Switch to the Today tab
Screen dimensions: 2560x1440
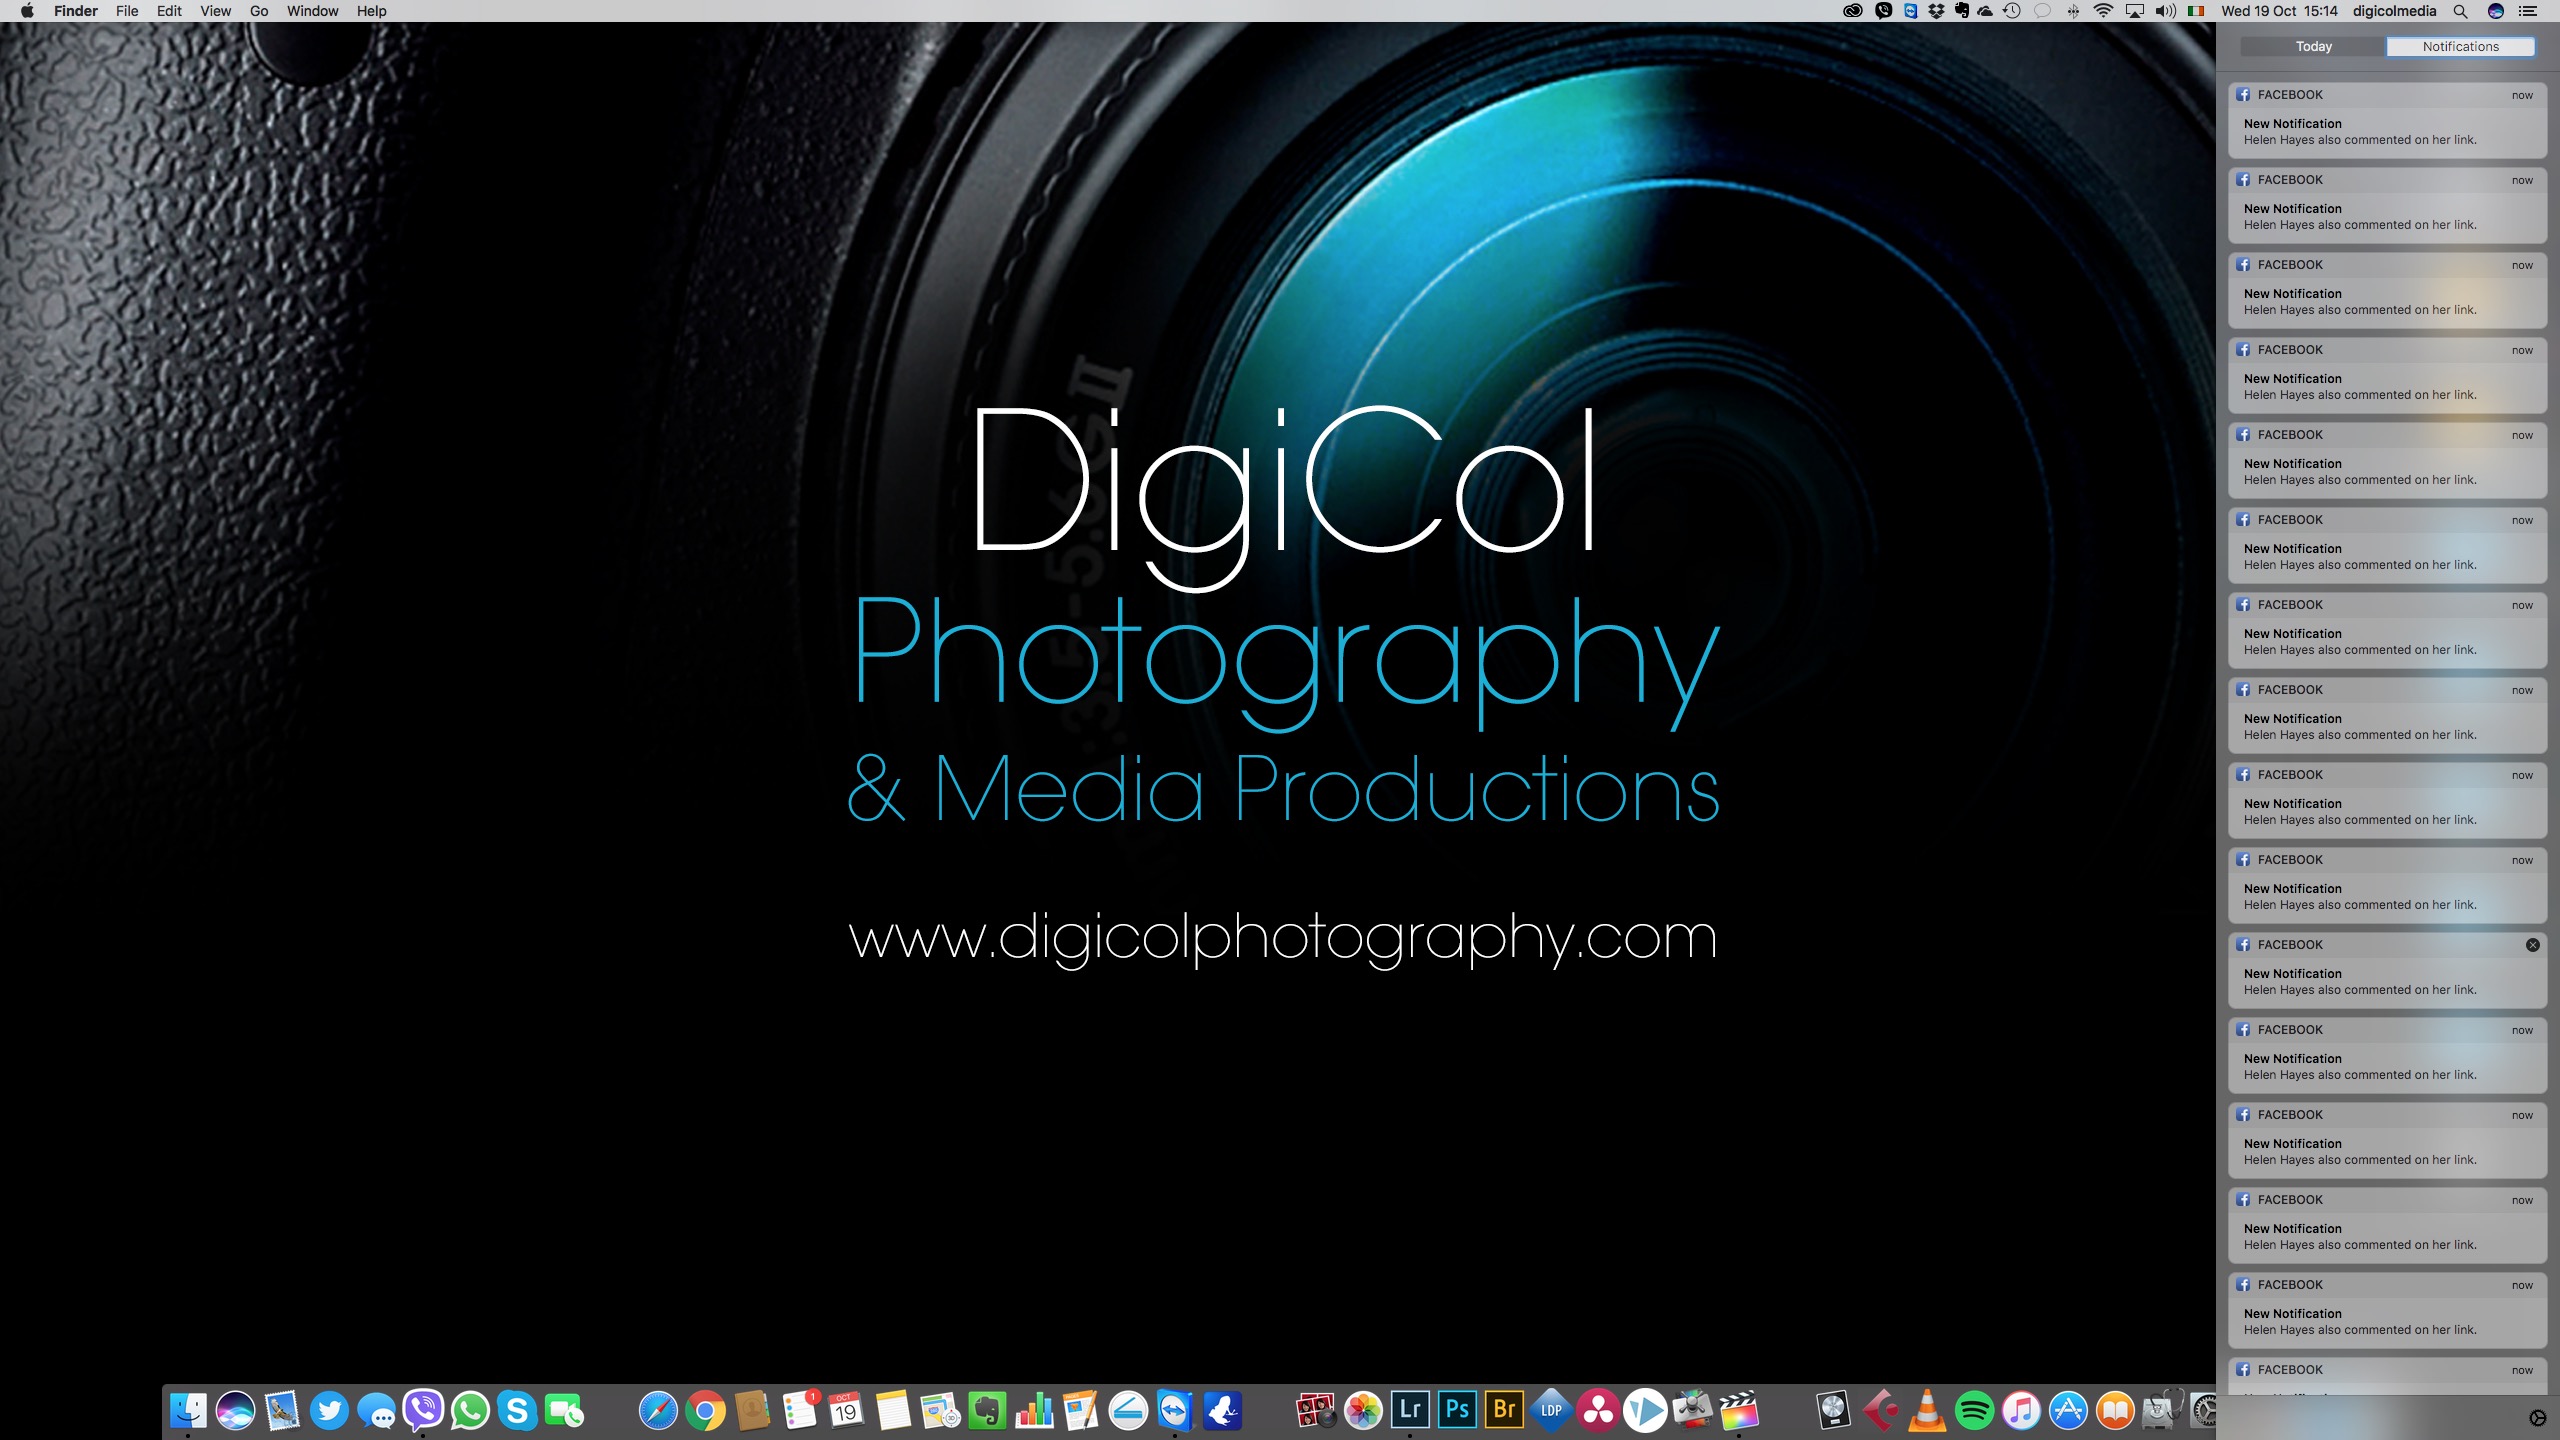(2313, 46)
